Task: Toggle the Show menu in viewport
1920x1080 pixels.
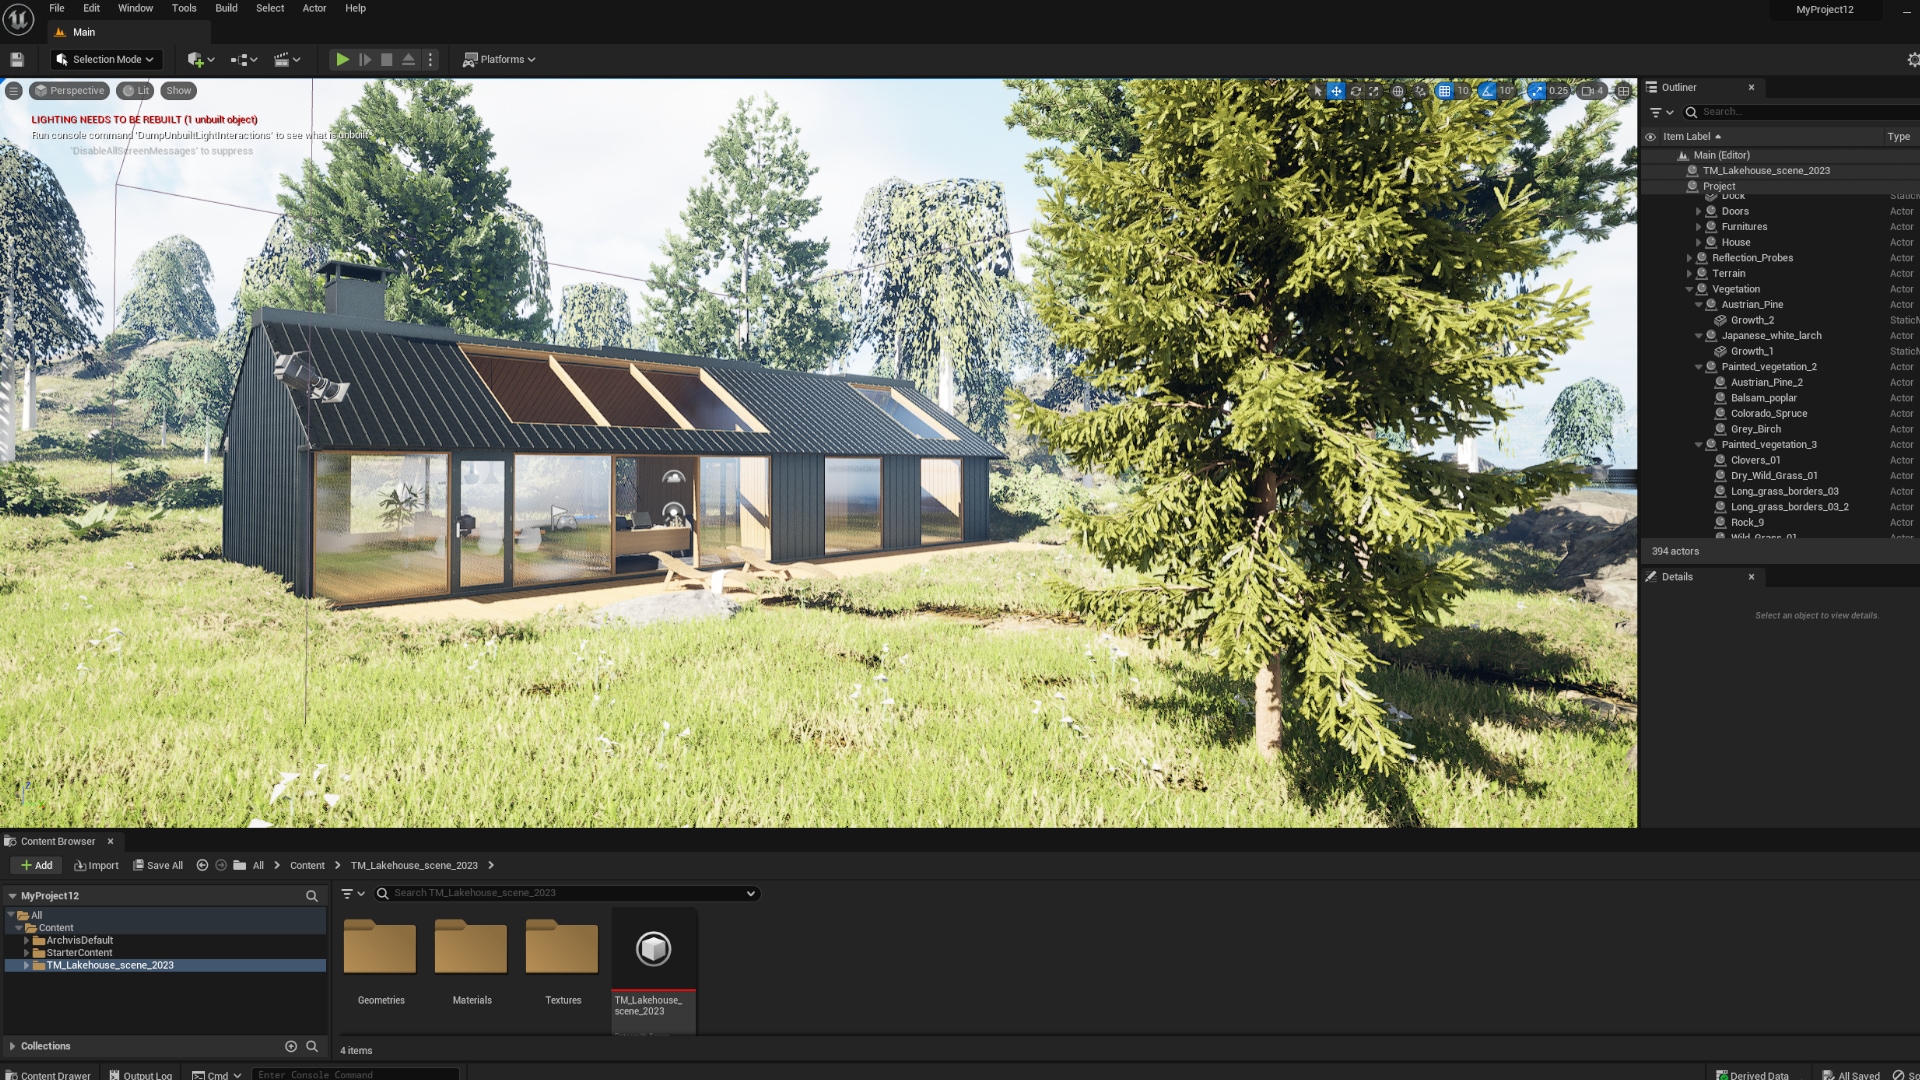Action: (x=177, y=90)
